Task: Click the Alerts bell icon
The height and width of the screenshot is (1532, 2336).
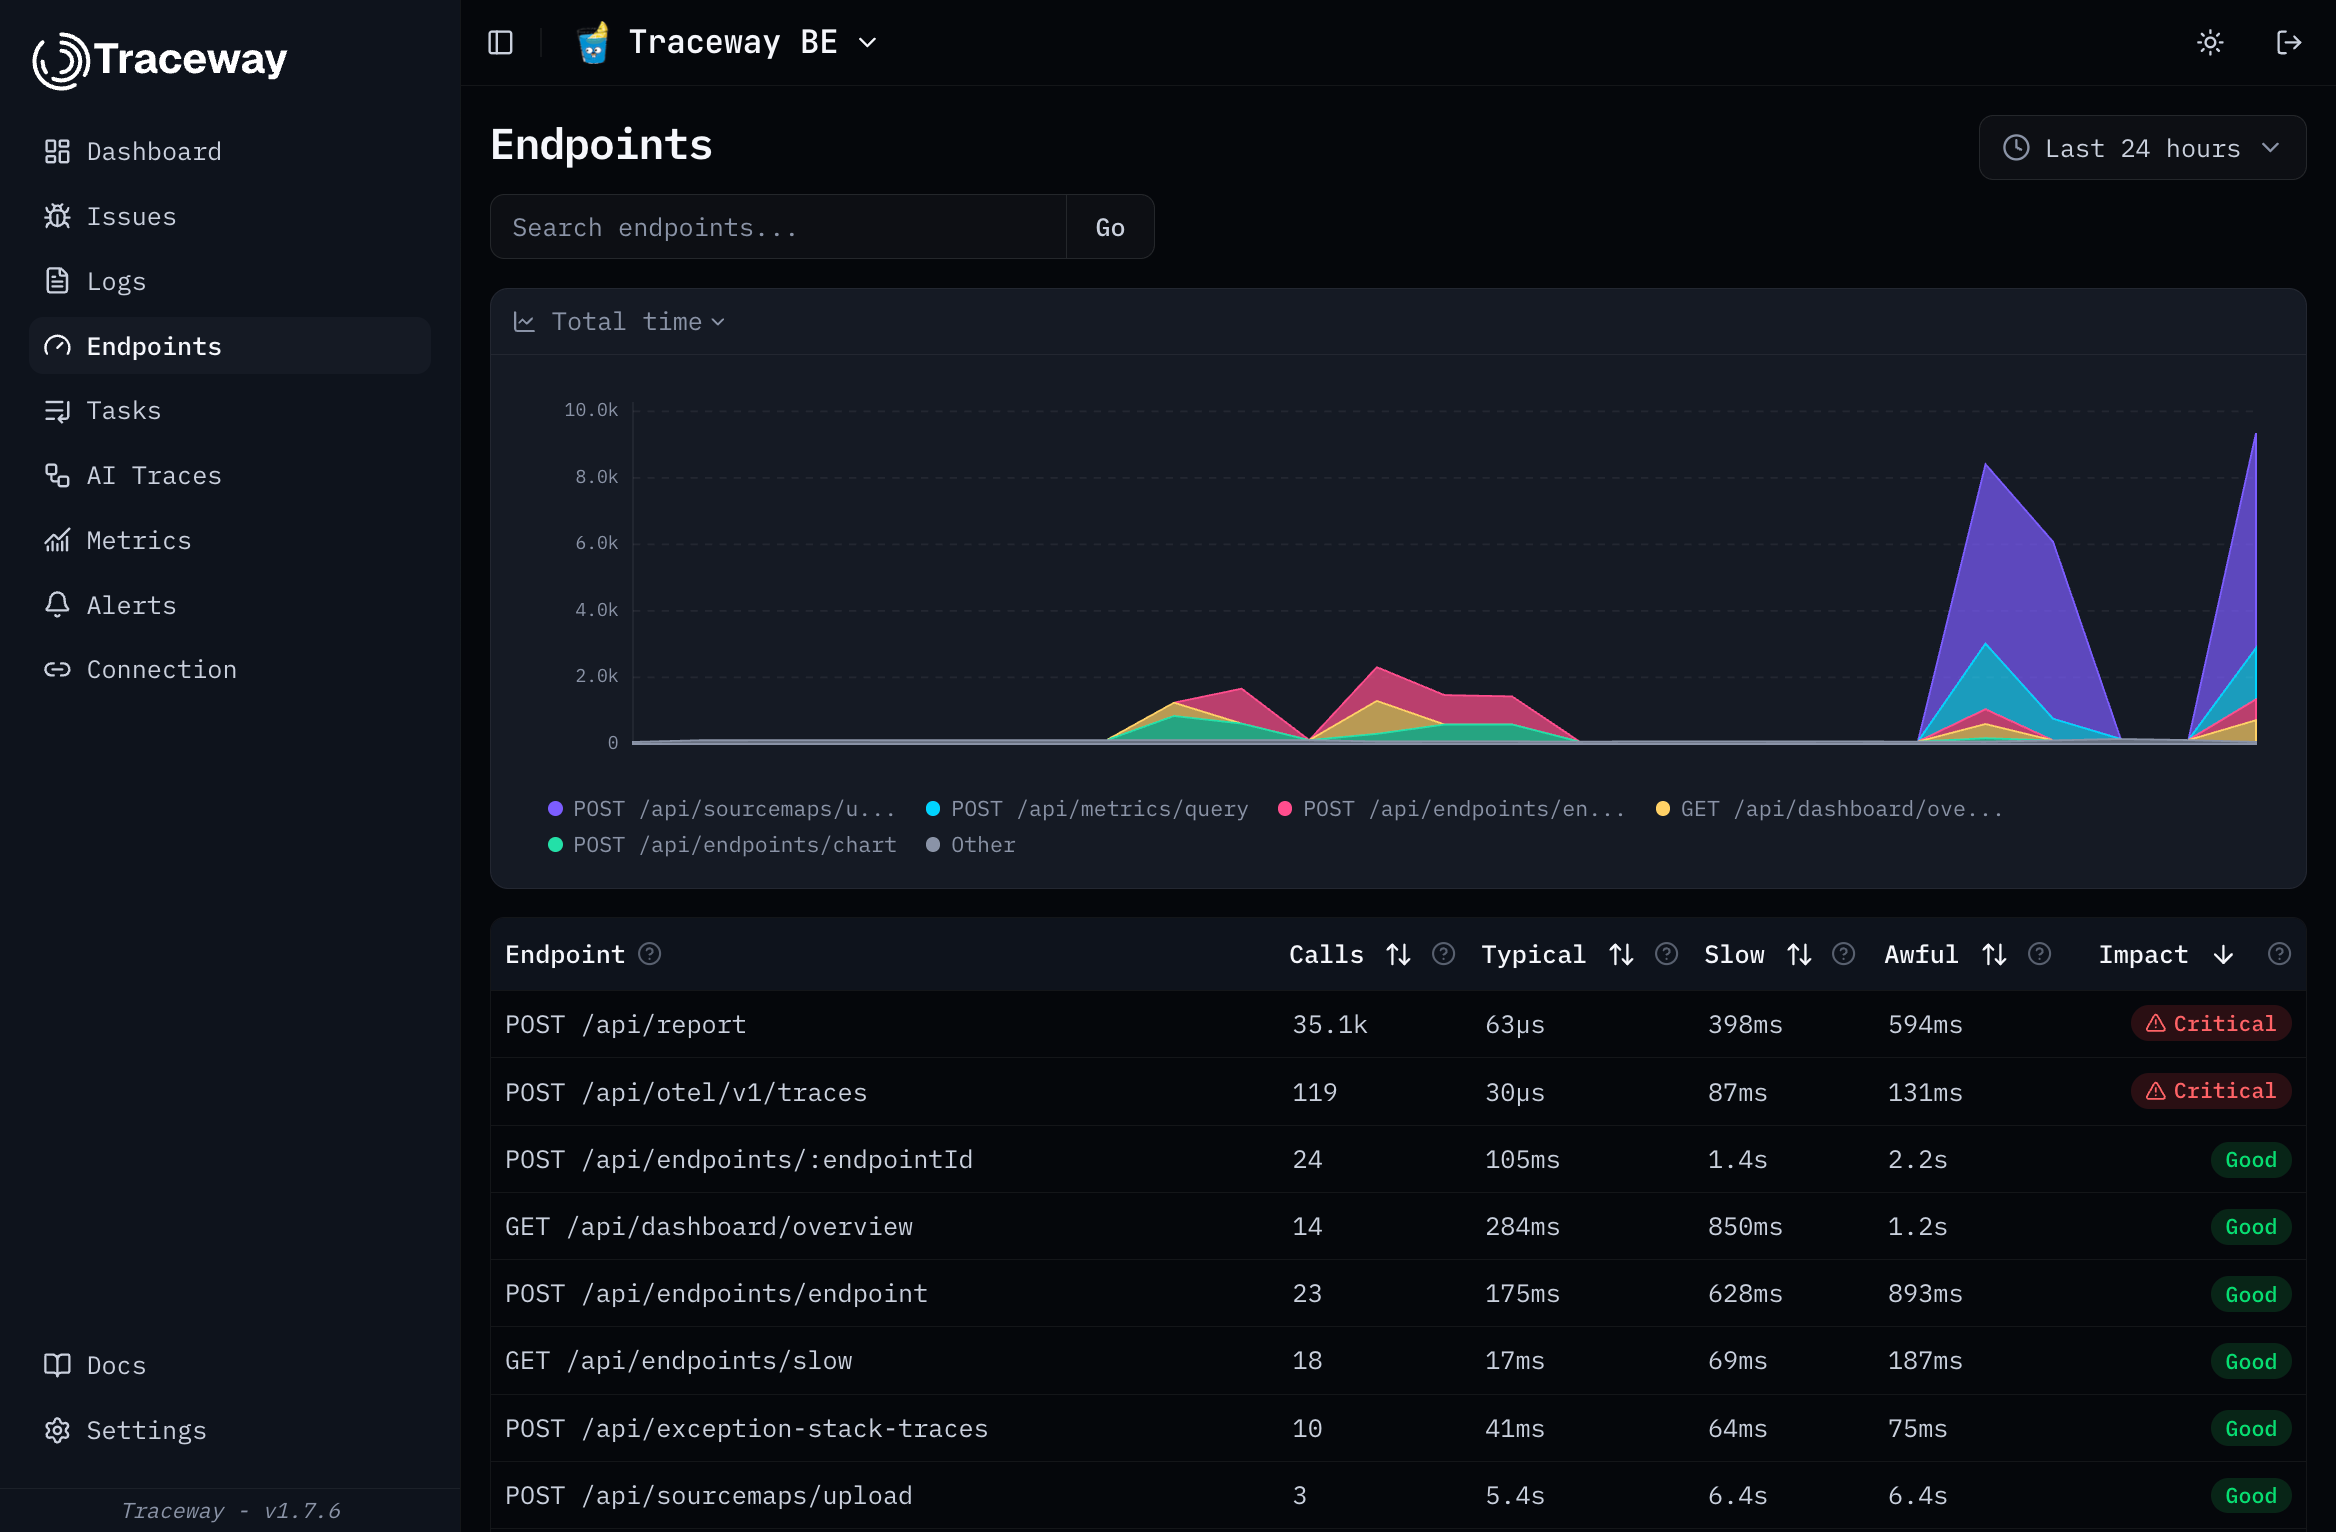Action: [x=57, y=605]
